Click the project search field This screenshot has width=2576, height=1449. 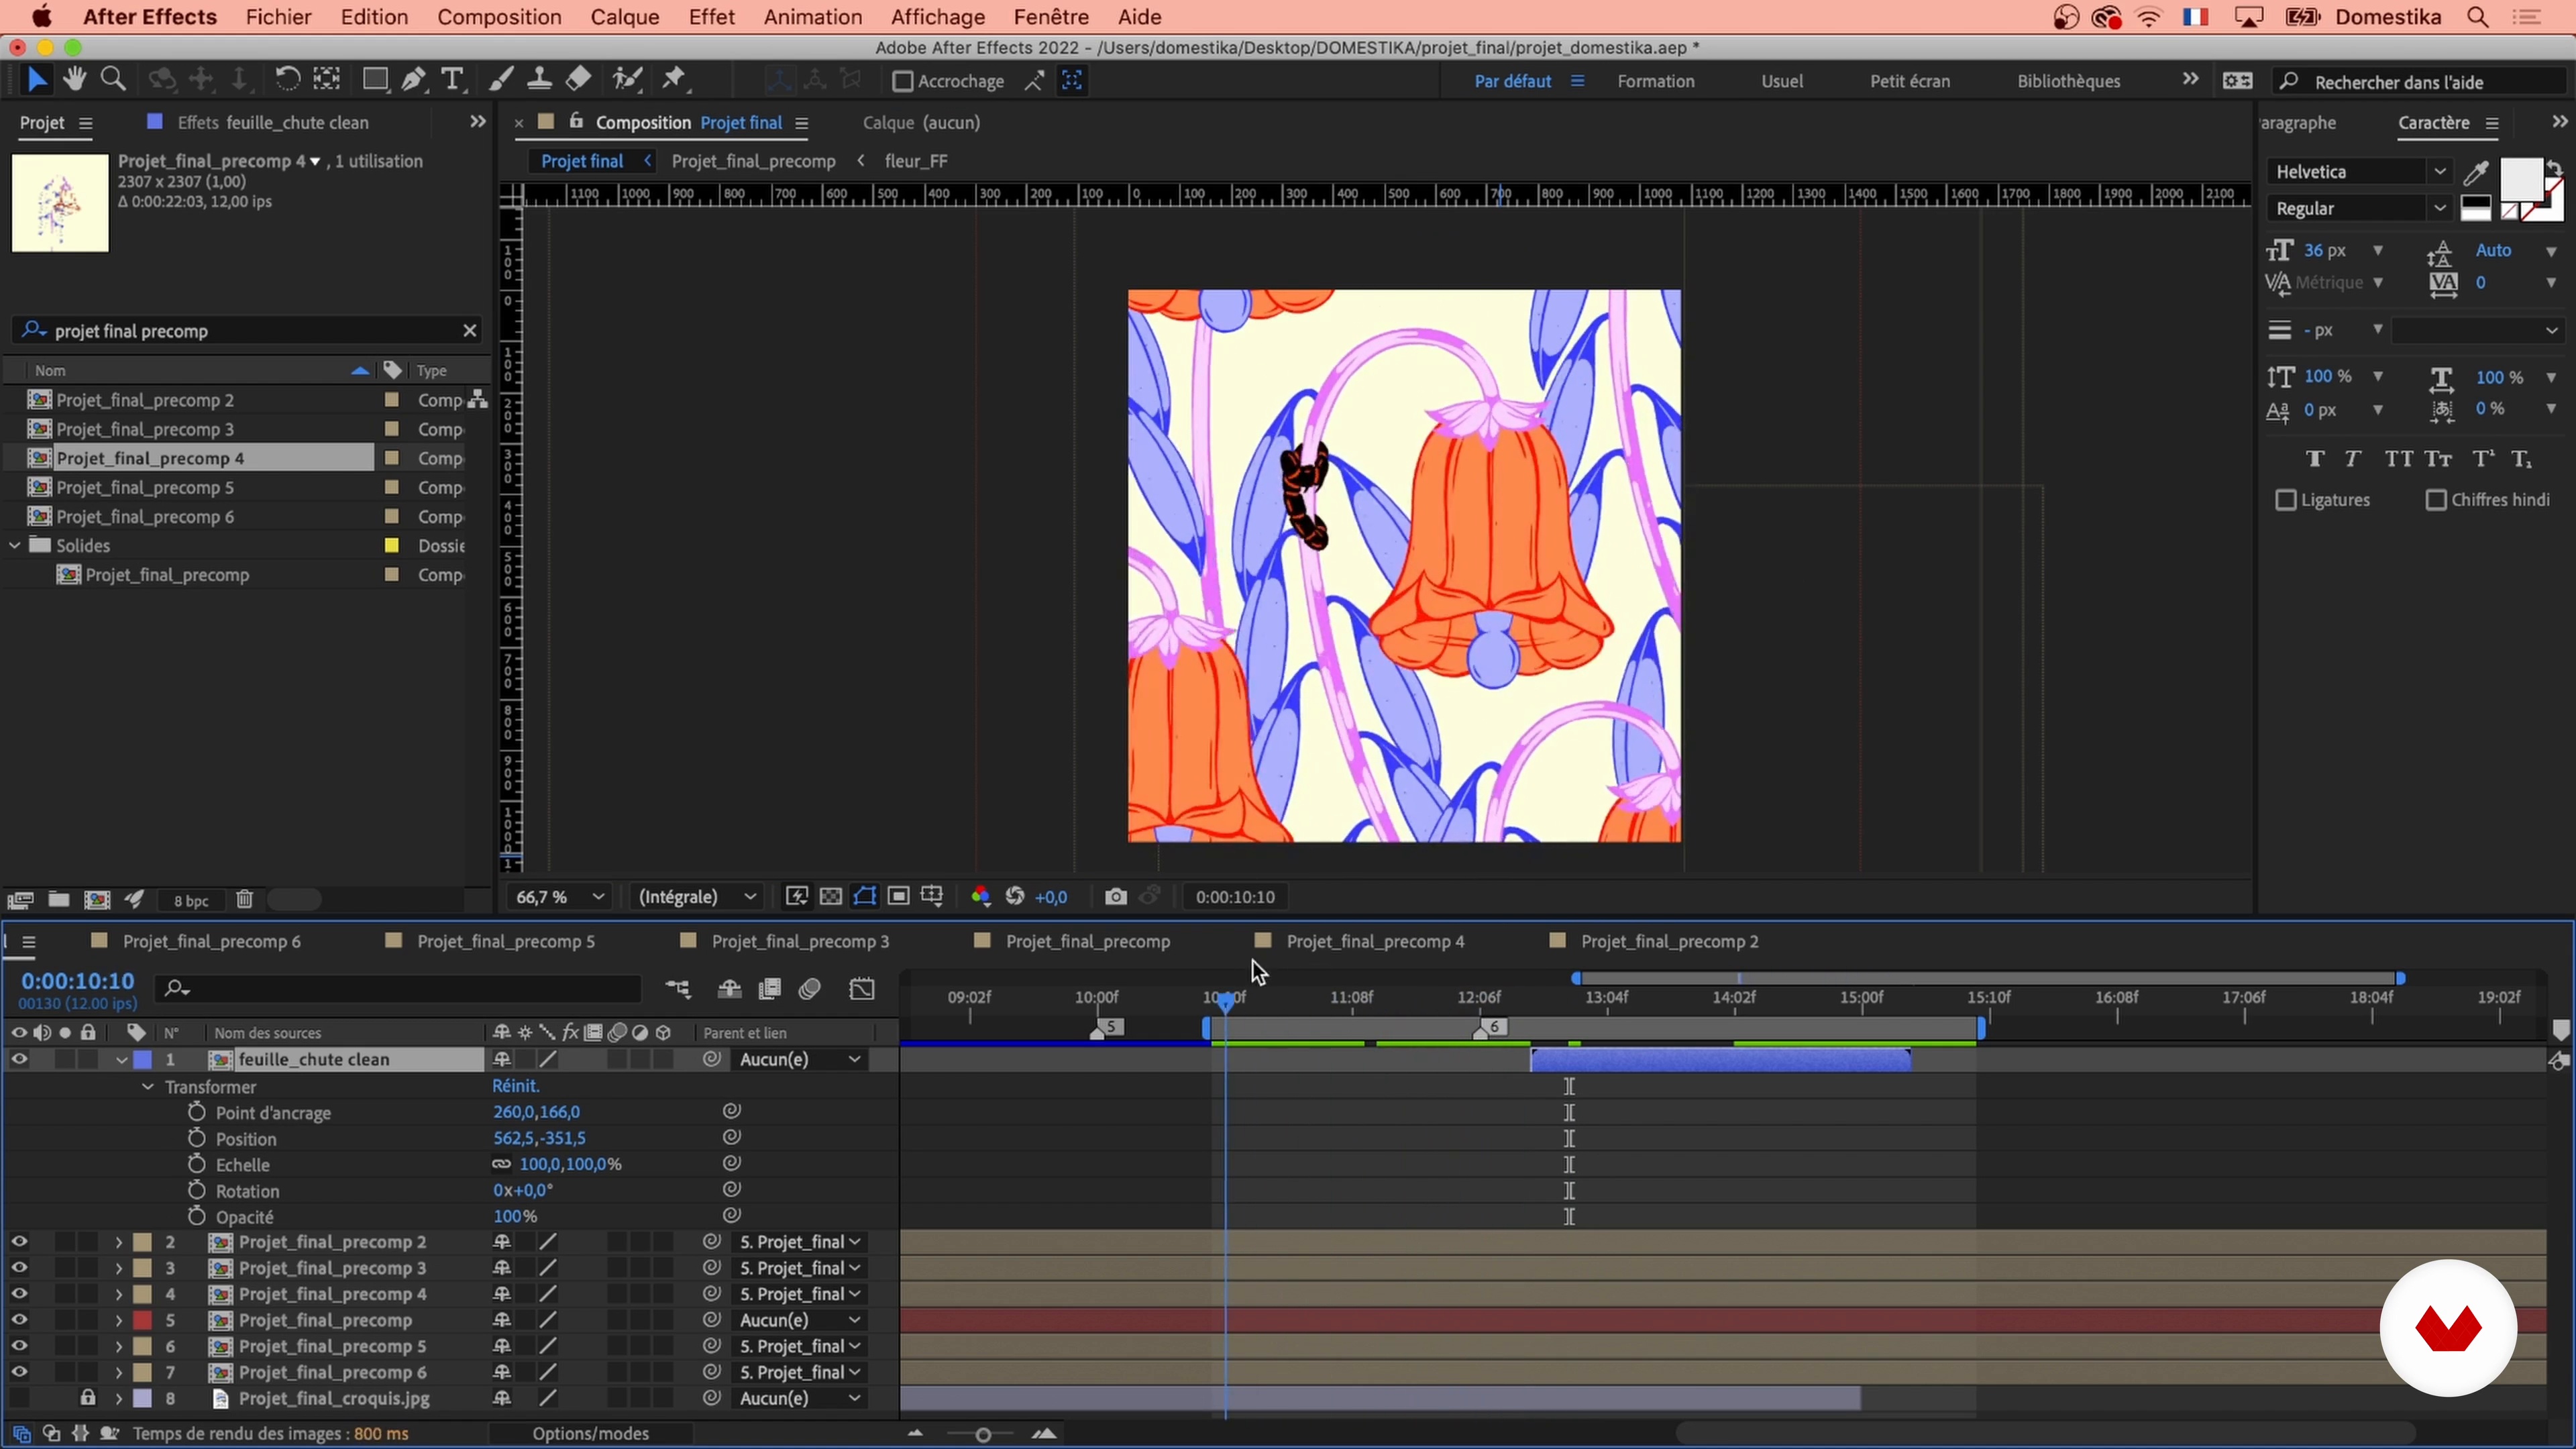click(247, 331)
